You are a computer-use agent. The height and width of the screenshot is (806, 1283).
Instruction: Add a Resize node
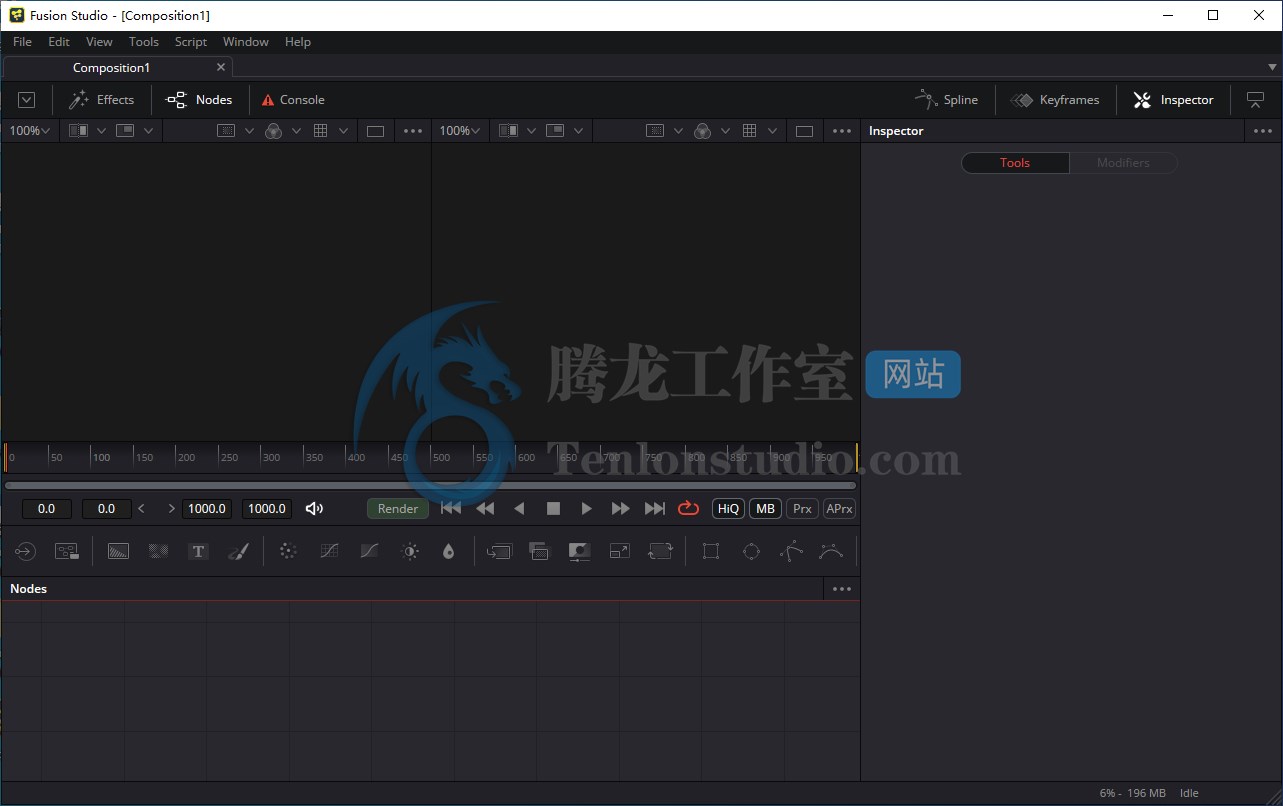(x=620, y=551)
